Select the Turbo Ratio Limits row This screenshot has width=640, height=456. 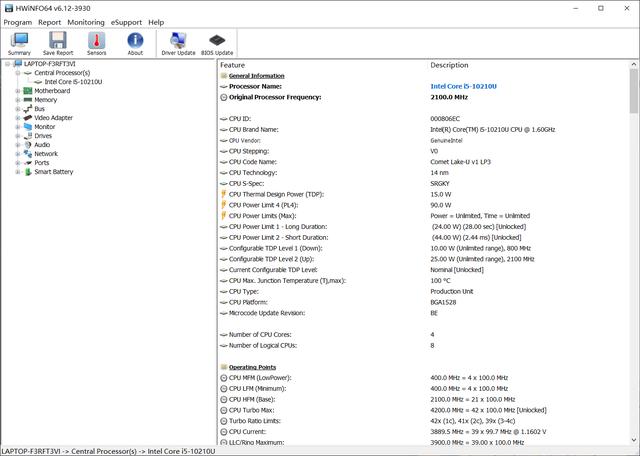click(424, 421)
